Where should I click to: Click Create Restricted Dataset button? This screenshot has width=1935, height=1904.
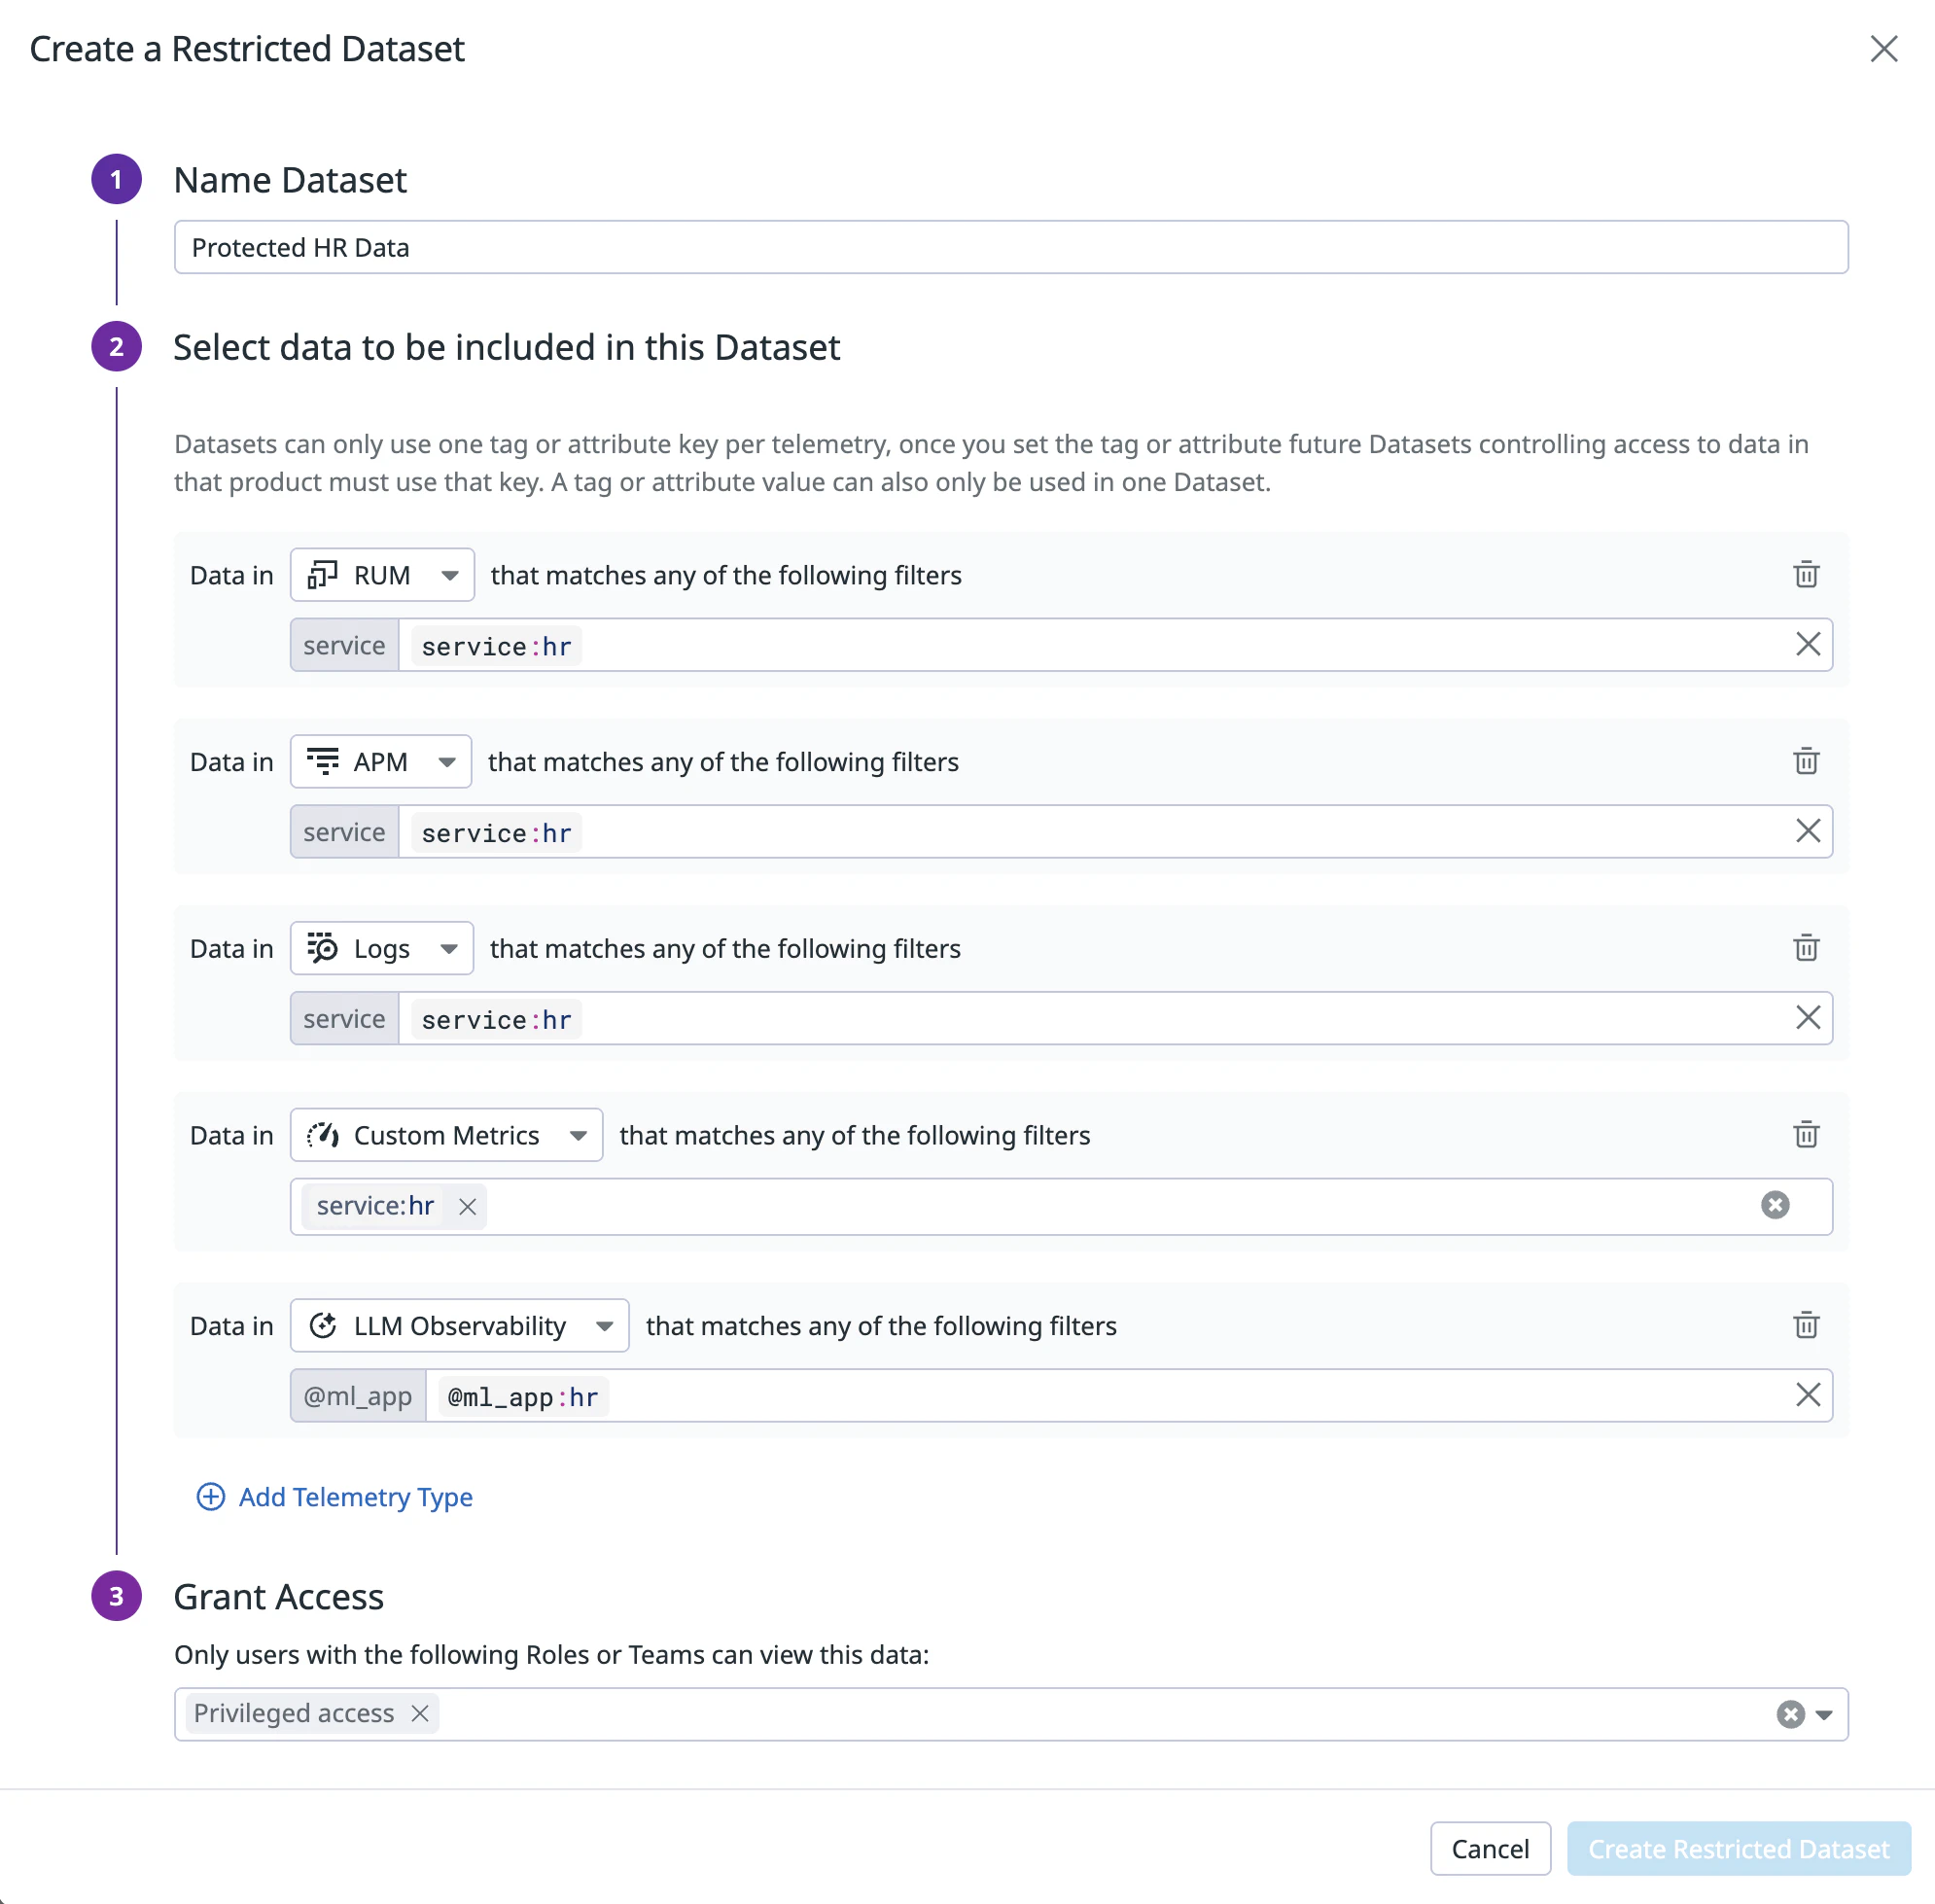pyautogui.click(x=1738, y=1849)
